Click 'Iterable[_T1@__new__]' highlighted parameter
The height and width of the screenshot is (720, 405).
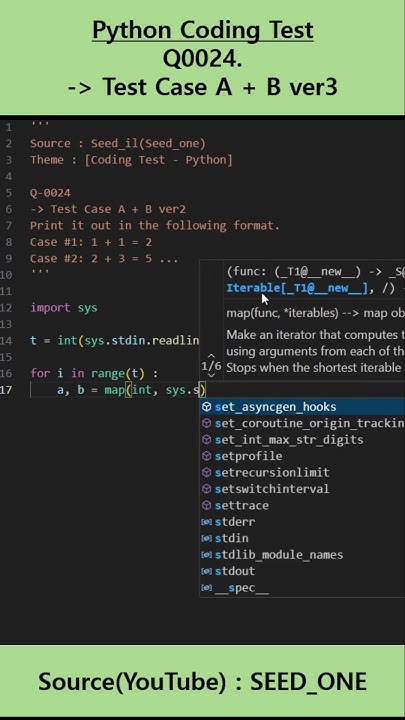(x=297, y=288)
